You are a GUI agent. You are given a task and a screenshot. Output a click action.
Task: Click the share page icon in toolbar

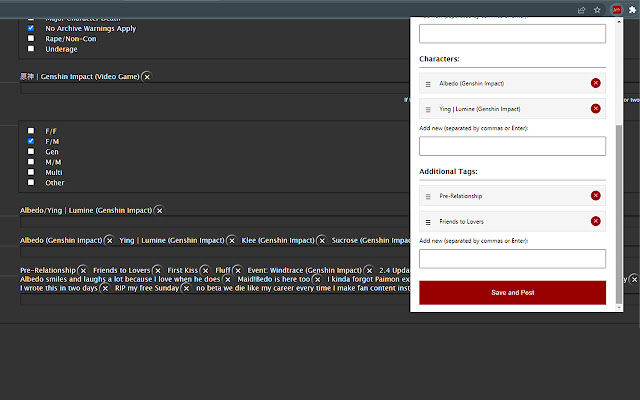582,10
